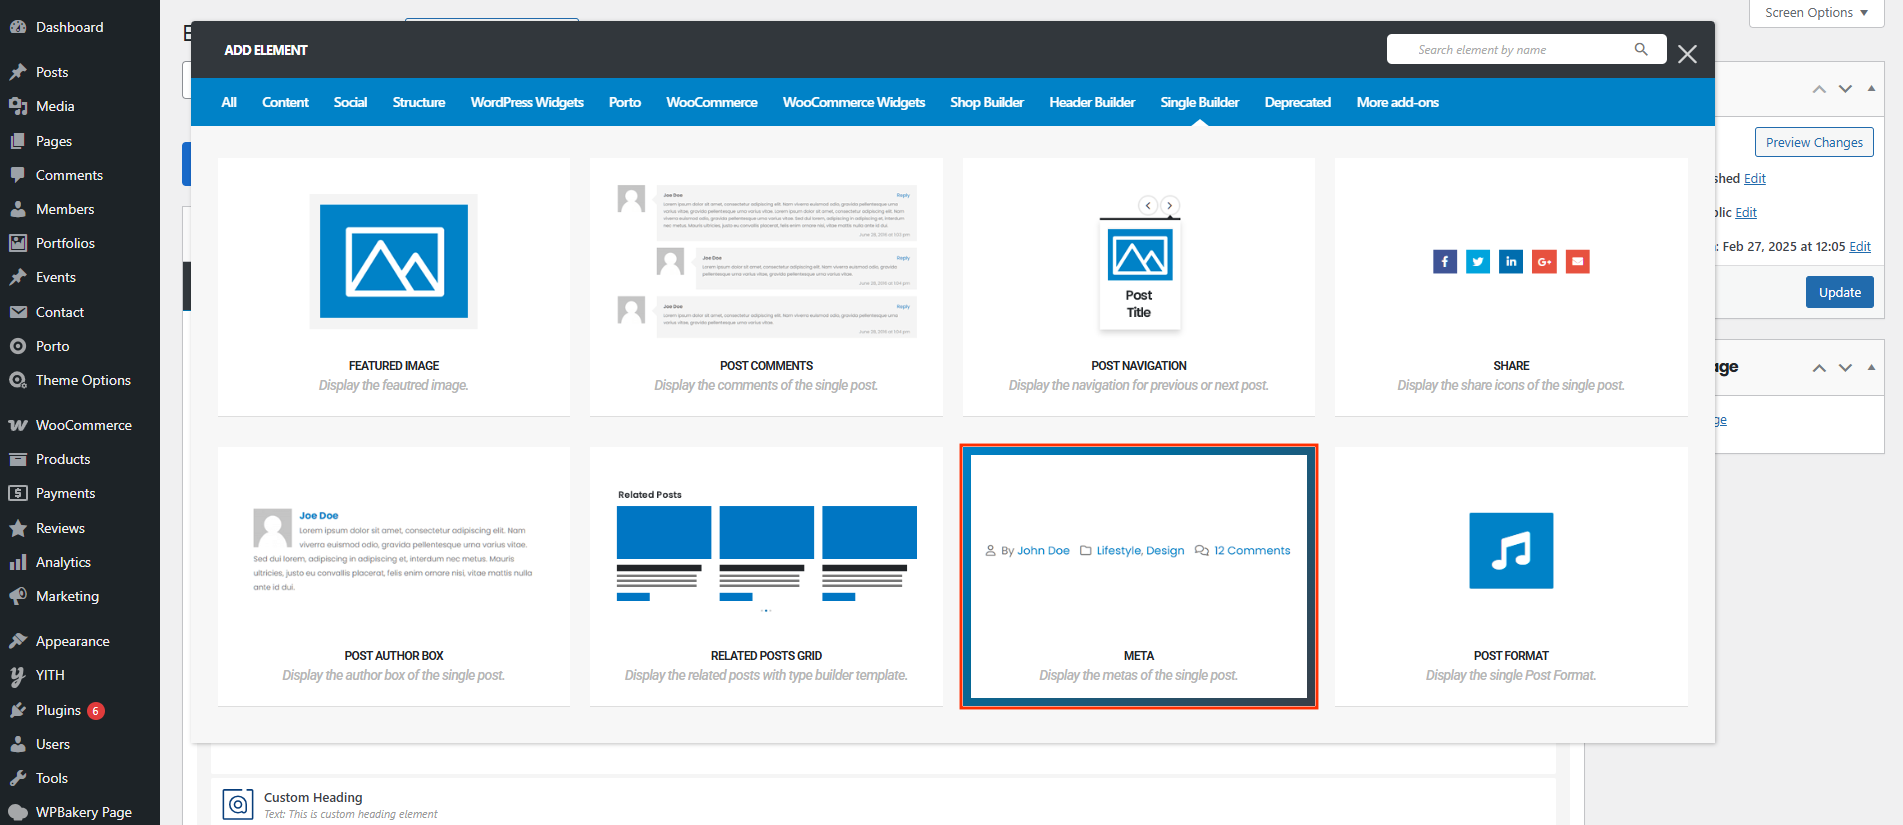Click the Preview Changes button
This screenshot has height=825, width=1903.
coord(1814,142)
